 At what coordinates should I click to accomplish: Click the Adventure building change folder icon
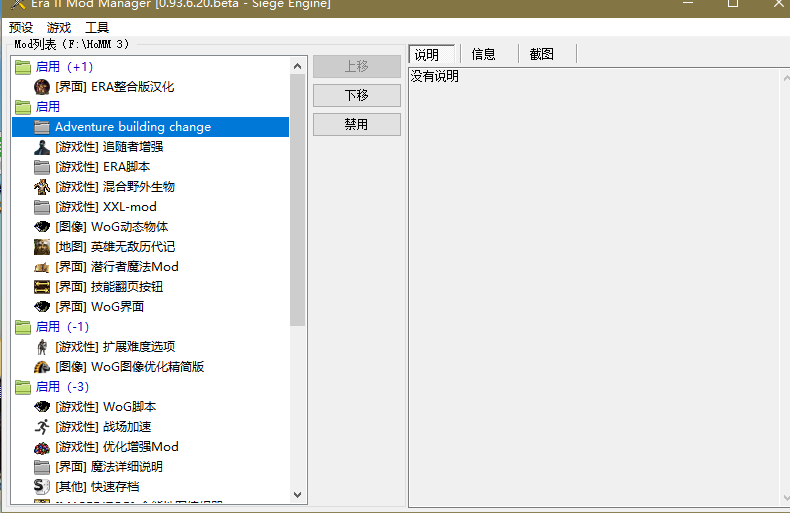pos(42,127)
